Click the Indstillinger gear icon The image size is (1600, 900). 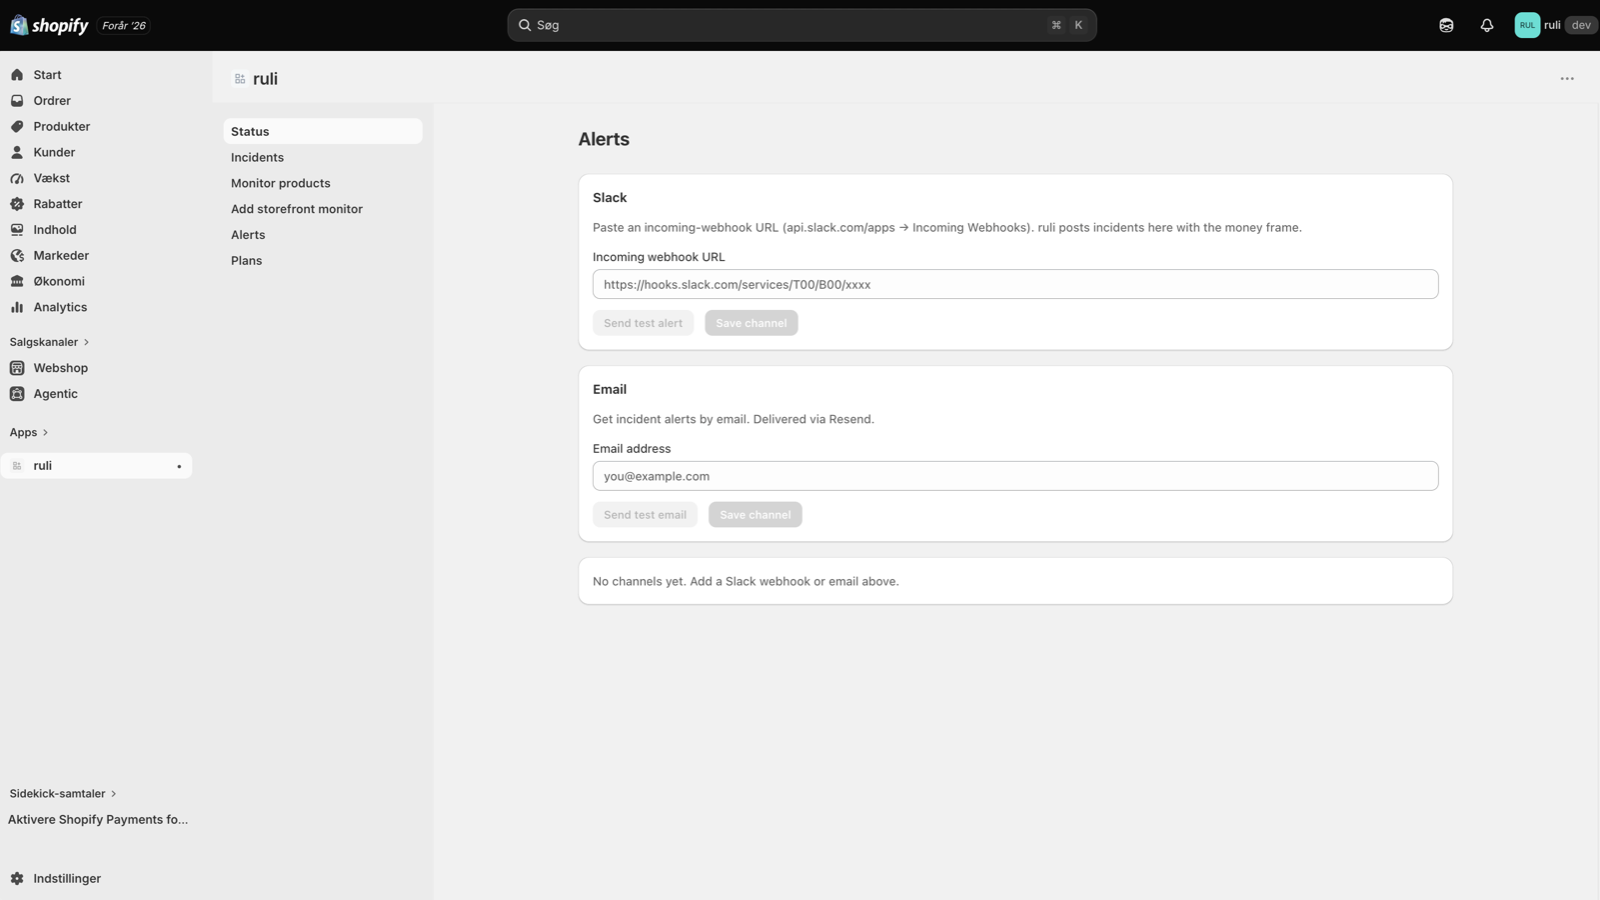pyautogui.click(x=17, y=879)
